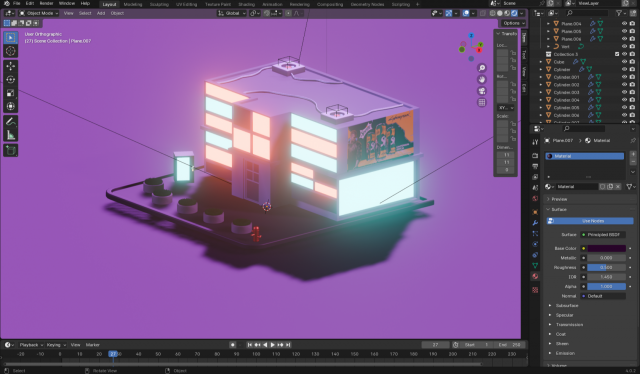Toggle the camera view icon
Image resolution: width=640 pixels, height=374 pixels.
click(482, 91)
